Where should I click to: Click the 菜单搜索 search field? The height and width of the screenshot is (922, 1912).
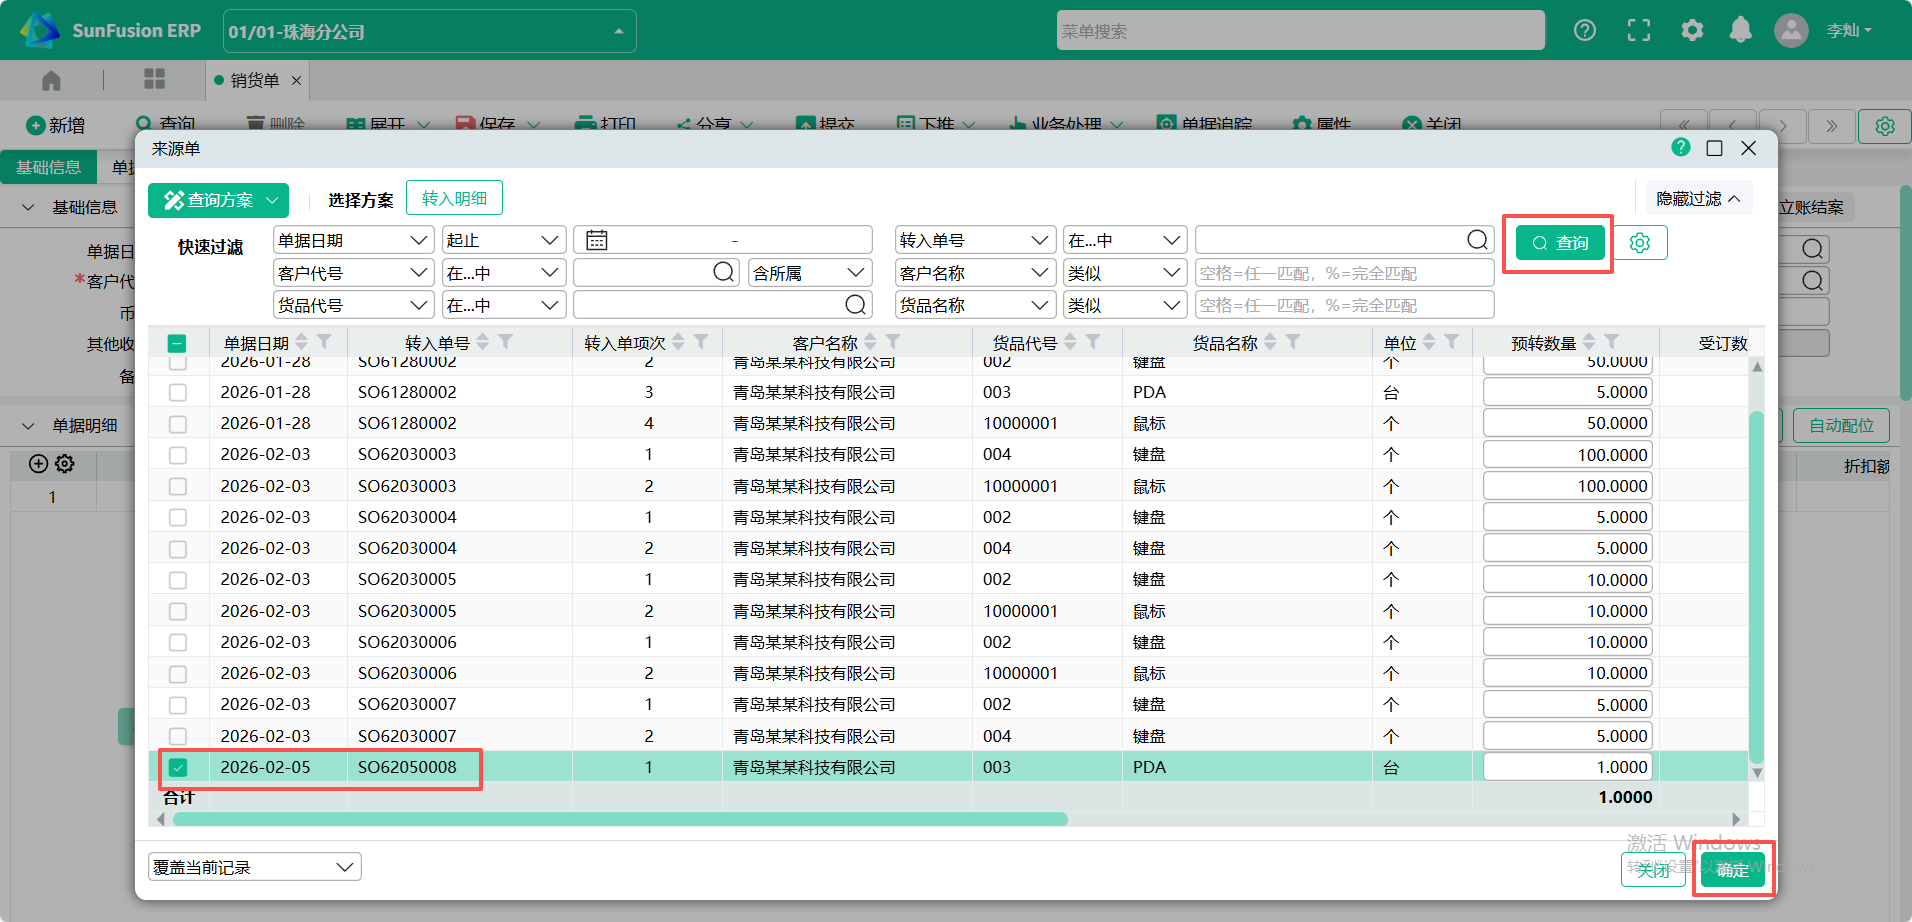[1300, 31]
